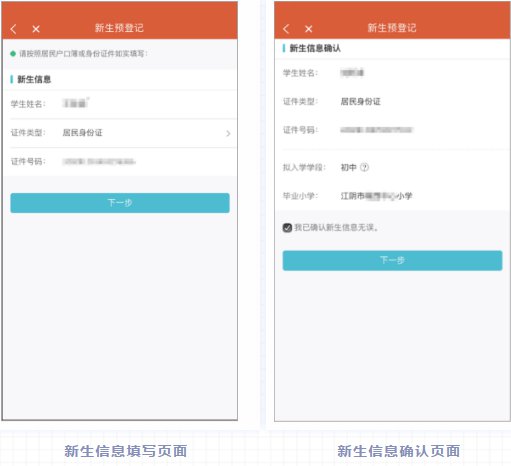Click 下一步 on the information form
Viewport: 511px width, 466px height.
(120, 203)
